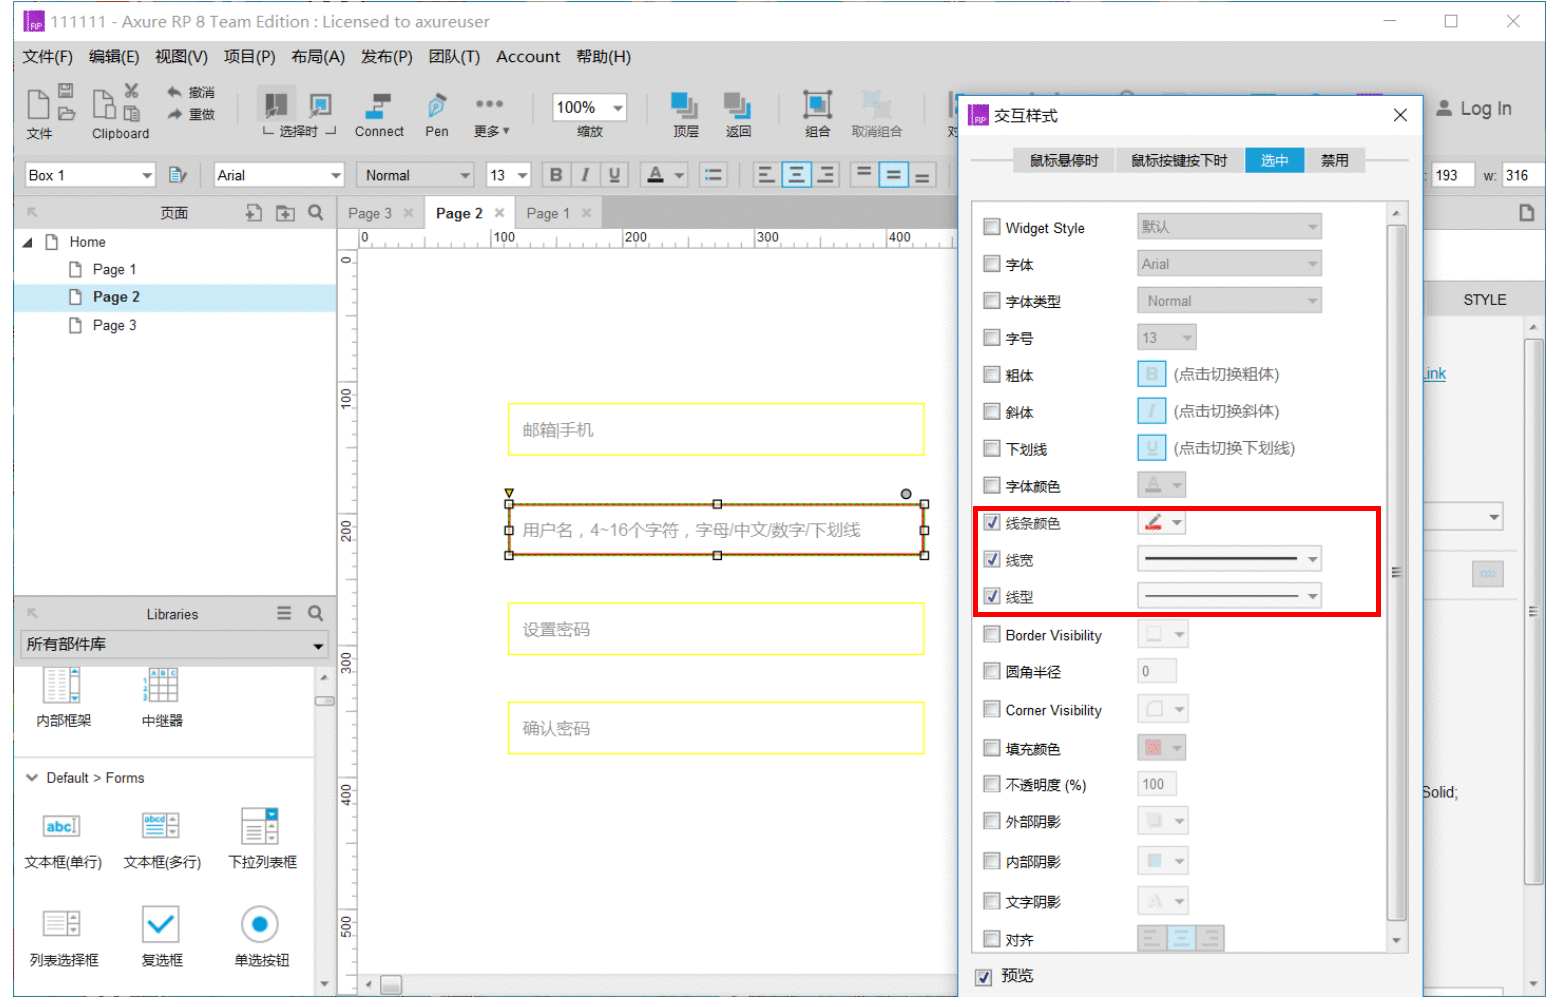
Task: Uncheck the 线条颜色 checkbox
Action: pyautogui.click(x=992, y=522)
